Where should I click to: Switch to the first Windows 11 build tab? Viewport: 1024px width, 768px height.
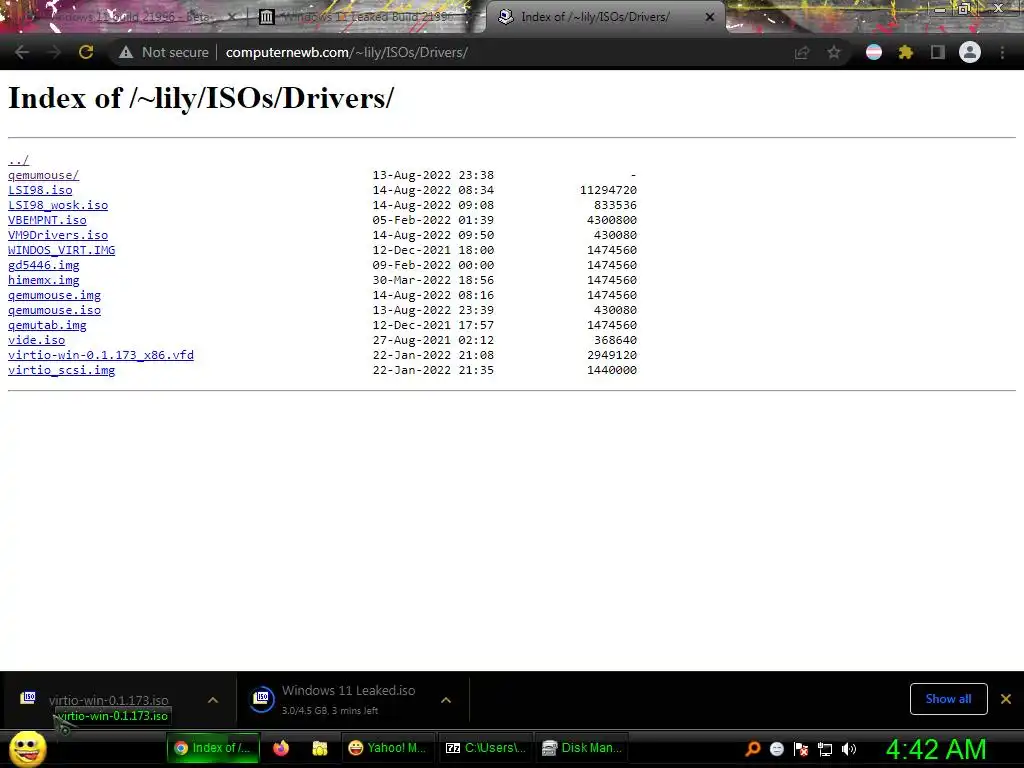123,17
